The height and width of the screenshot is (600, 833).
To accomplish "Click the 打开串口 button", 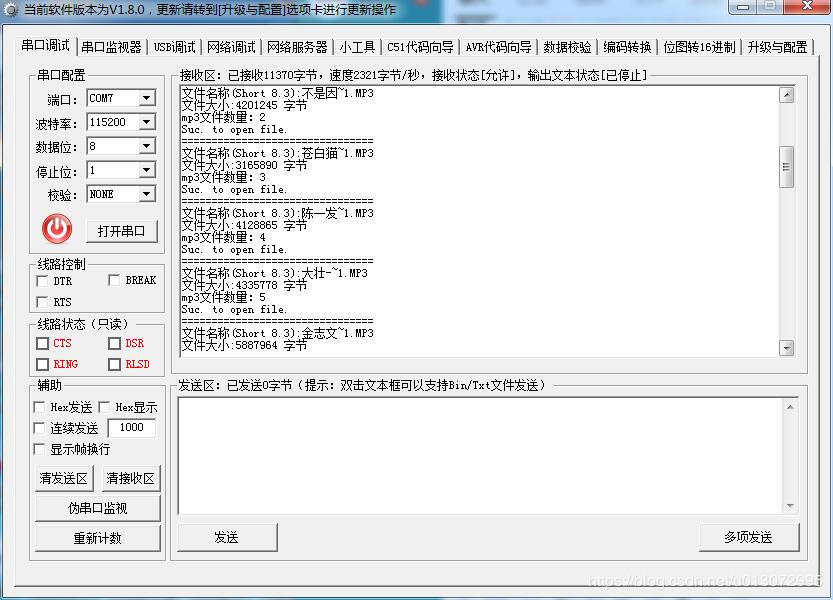I will coord(121,231).
